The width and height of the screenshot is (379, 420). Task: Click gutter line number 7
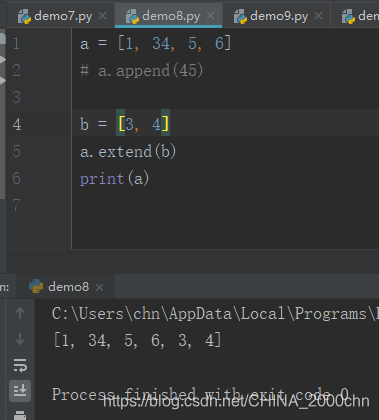point(17,205)
